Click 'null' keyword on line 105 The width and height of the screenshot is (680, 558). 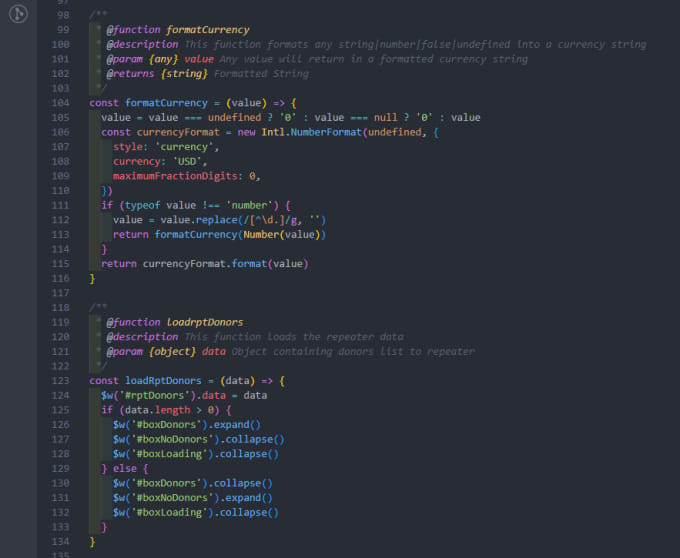(x=386, y=117)
